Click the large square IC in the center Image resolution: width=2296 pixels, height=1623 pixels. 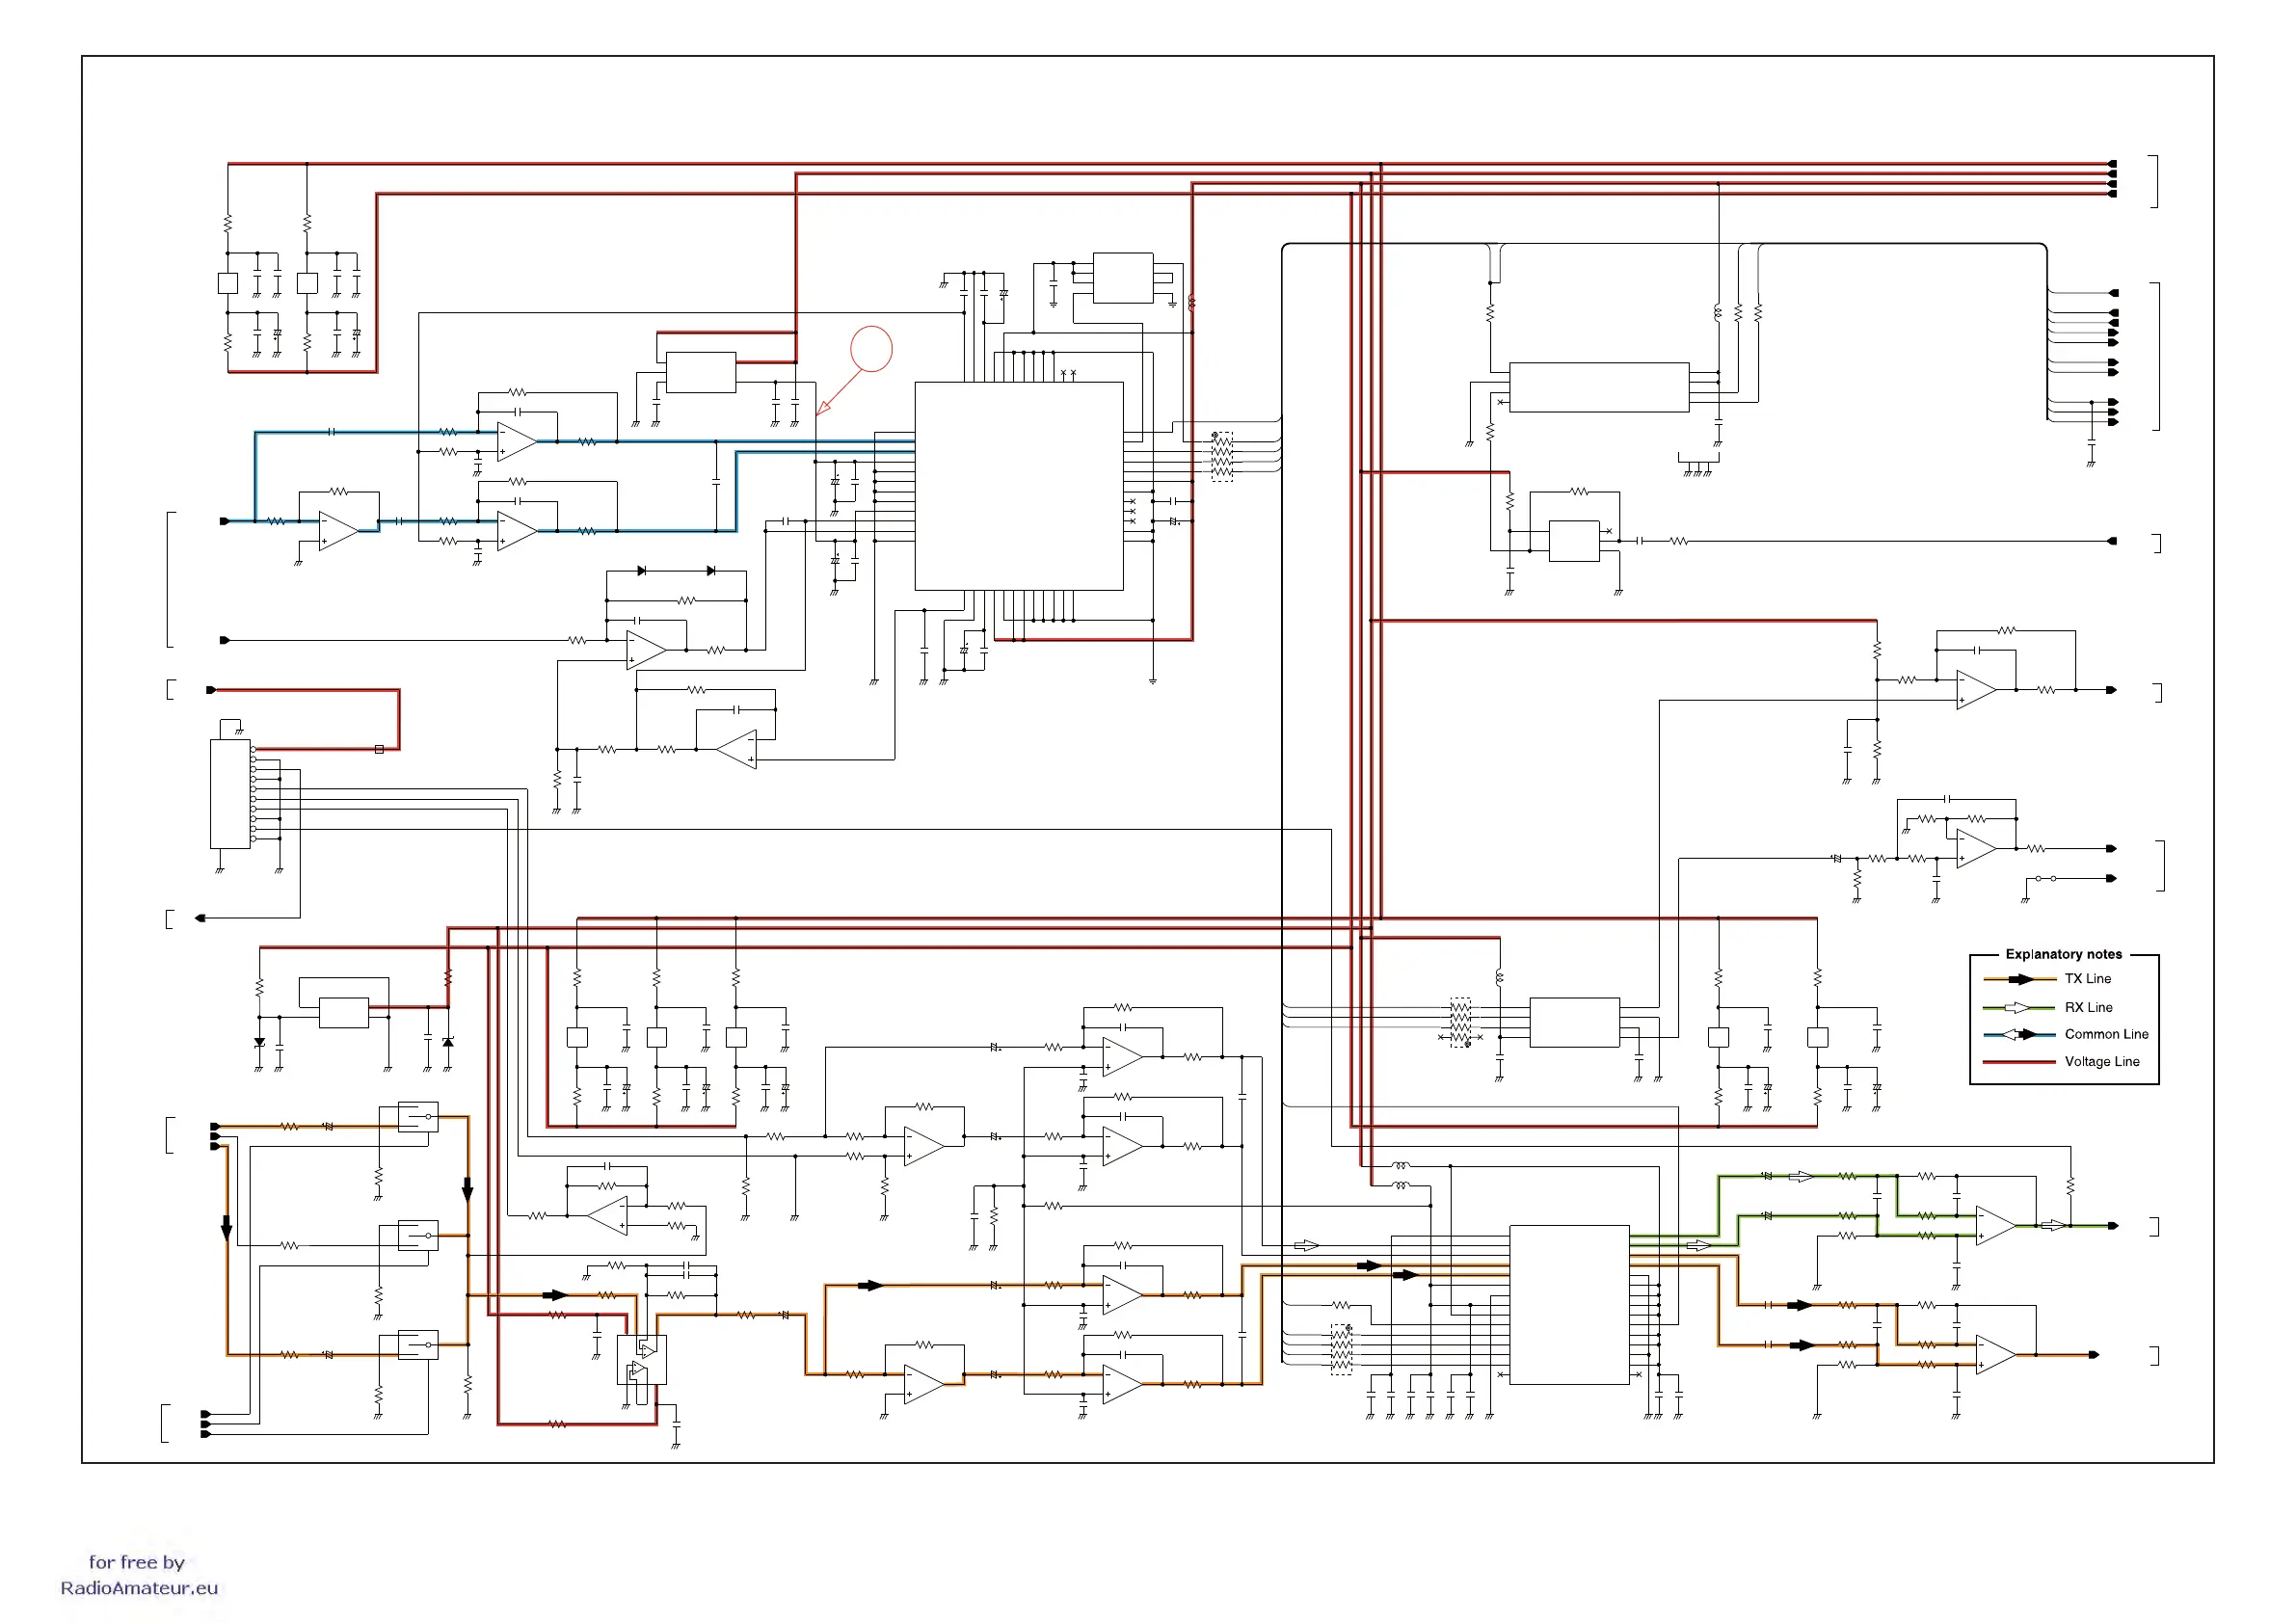[1018, 486]
